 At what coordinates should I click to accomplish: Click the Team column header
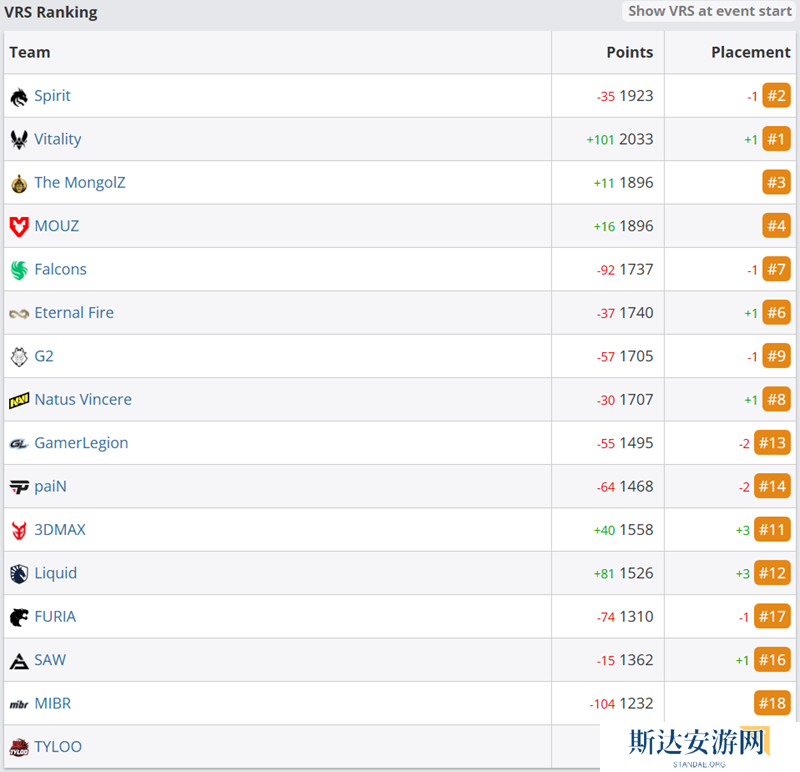point(30,52)
